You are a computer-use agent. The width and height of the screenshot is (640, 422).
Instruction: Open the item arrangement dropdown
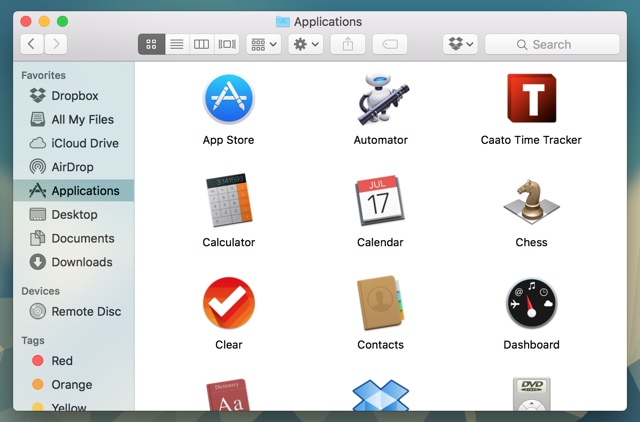[x=264, y=44]
